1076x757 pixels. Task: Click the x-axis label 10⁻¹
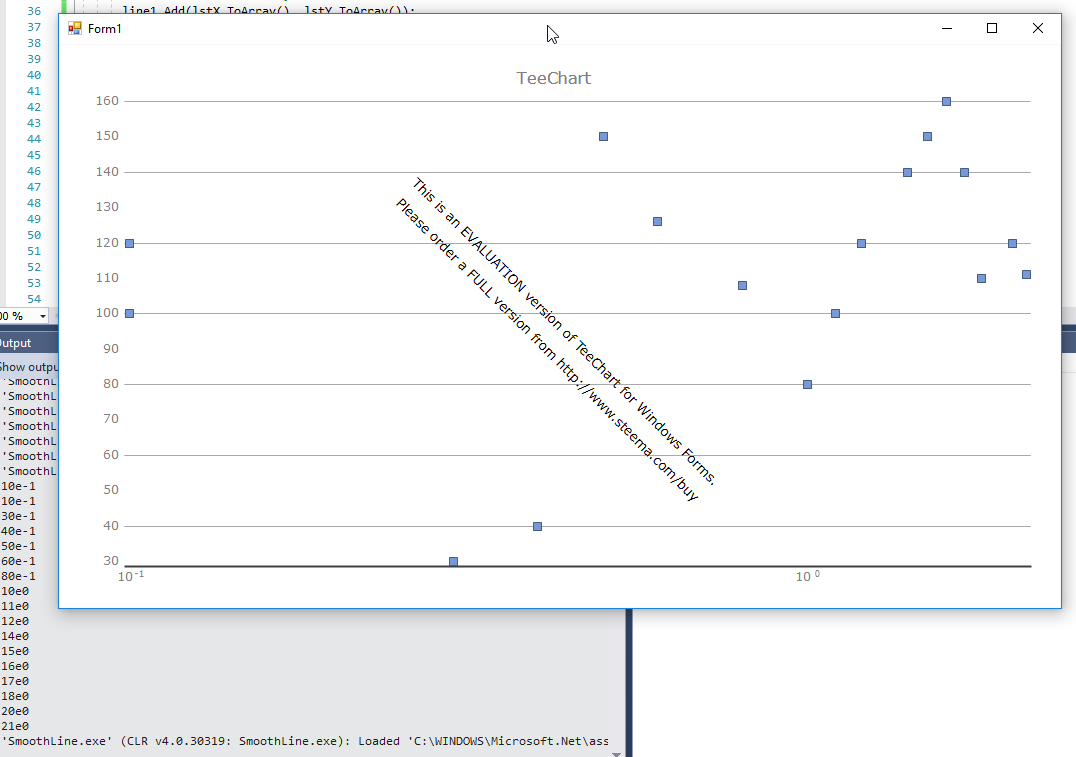[130, 576]
